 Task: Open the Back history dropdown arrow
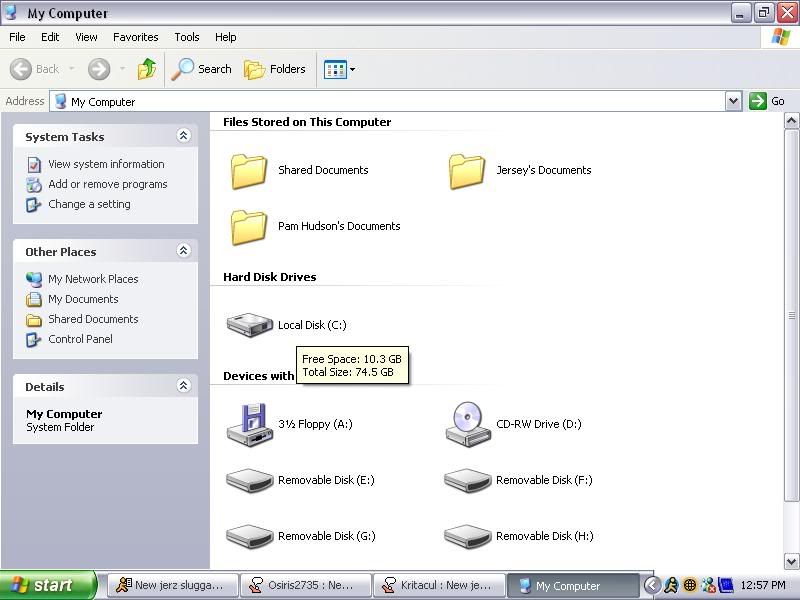click(x=71, y=69)
